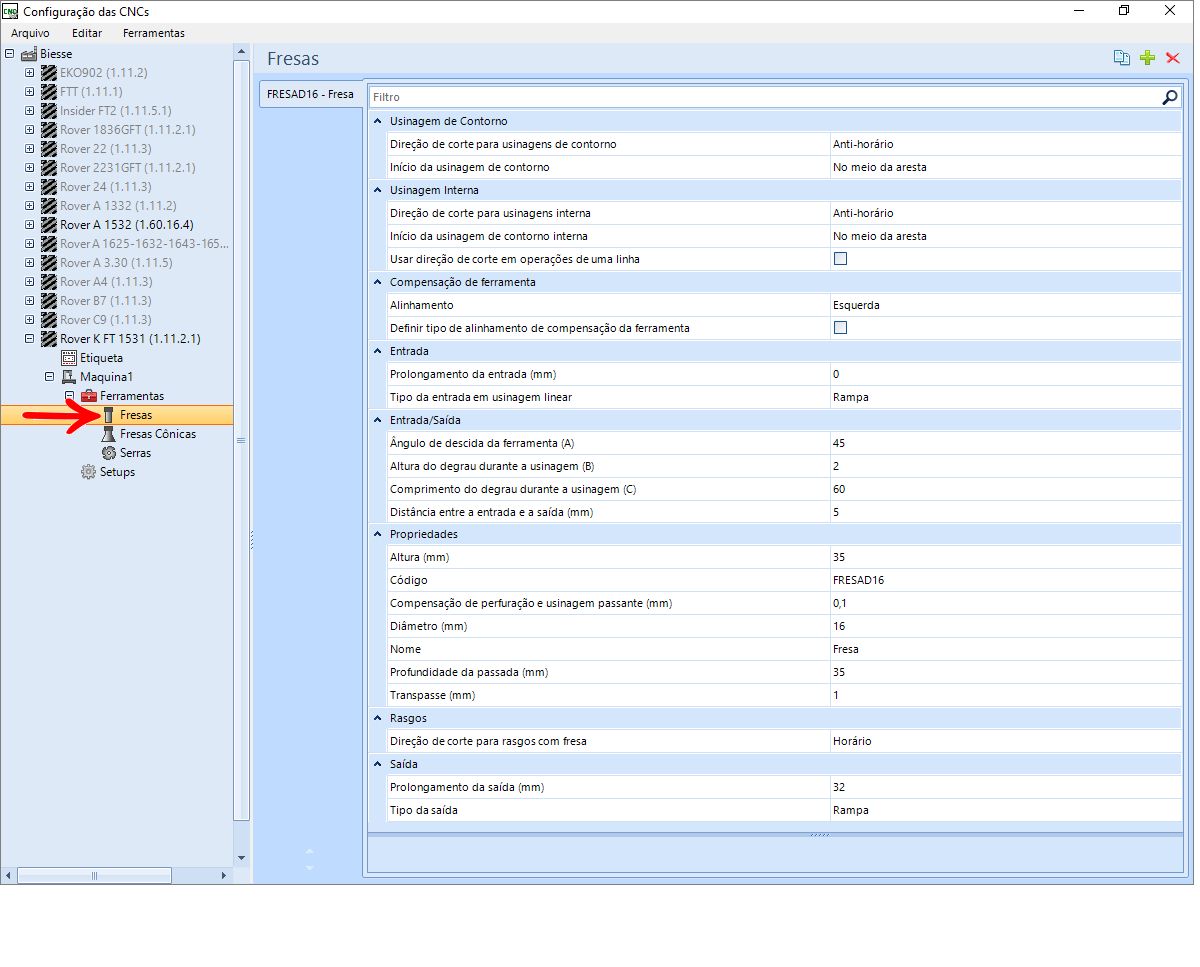Image resolution: width=1200 pixels, height=967 pixels.
Task: Open the Editar menu
Action: pyautogui.click(x=87, y=33)
